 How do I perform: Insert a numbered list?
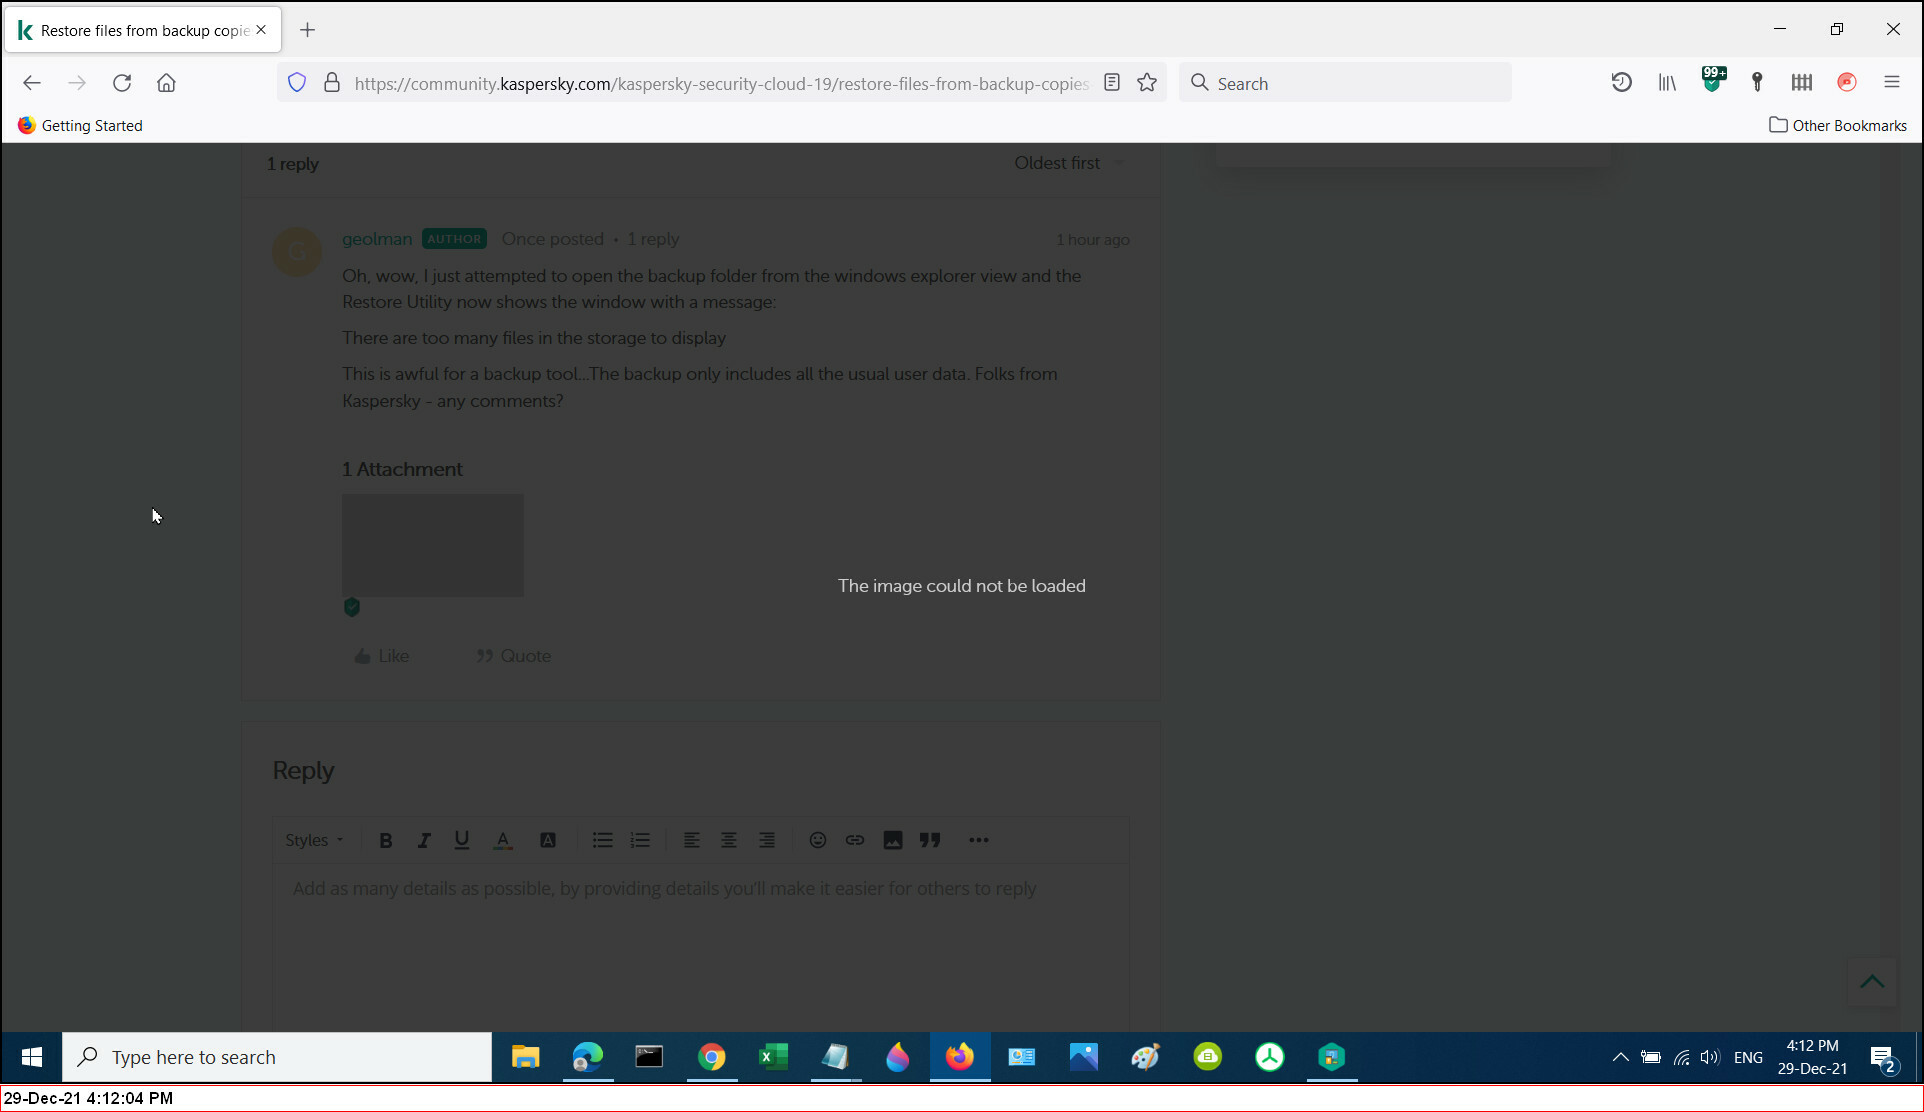(x=640, y=840)
